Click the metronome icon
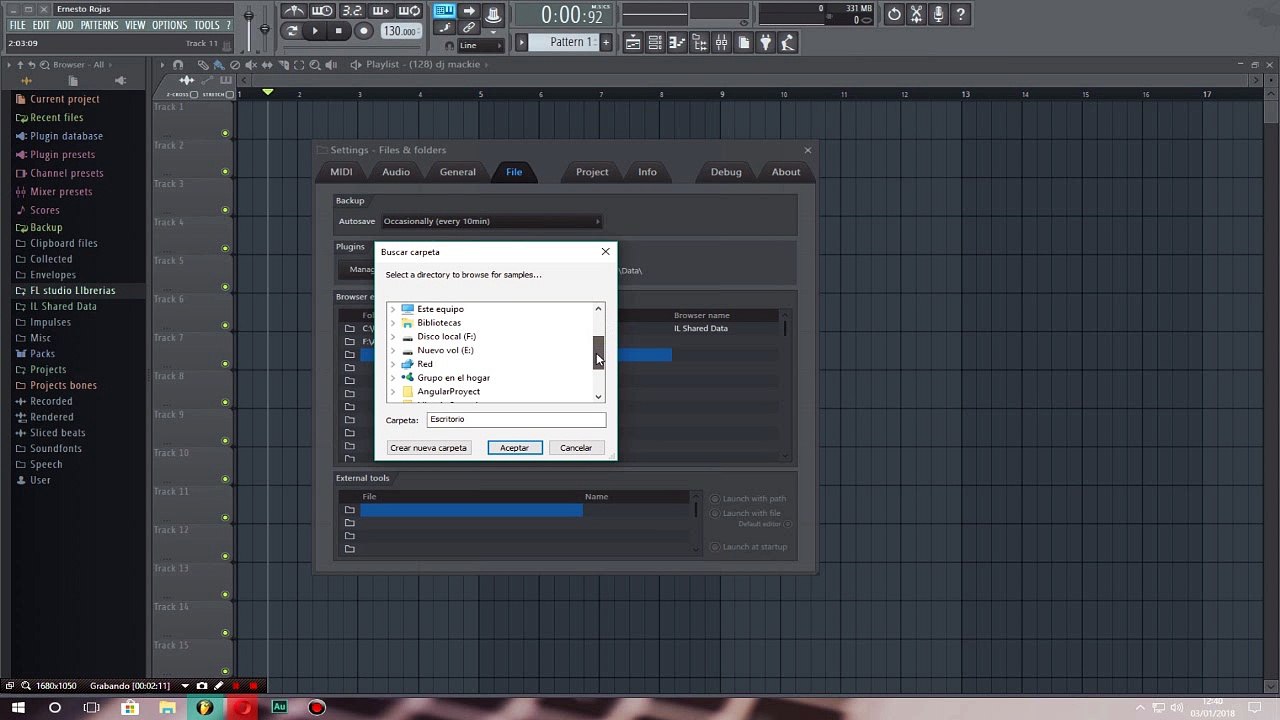This screenshot has width=1280, height=720. pos(294,12)
